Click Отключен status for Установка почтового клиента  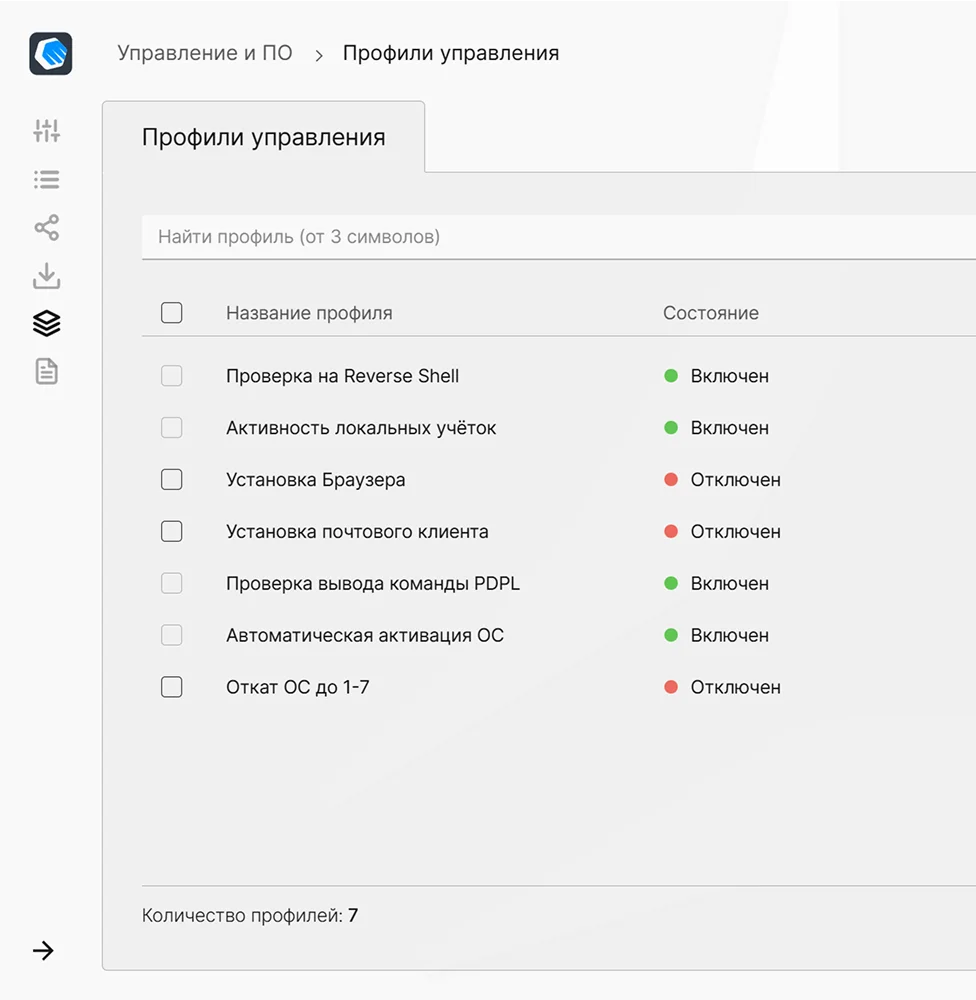(722, 531)
